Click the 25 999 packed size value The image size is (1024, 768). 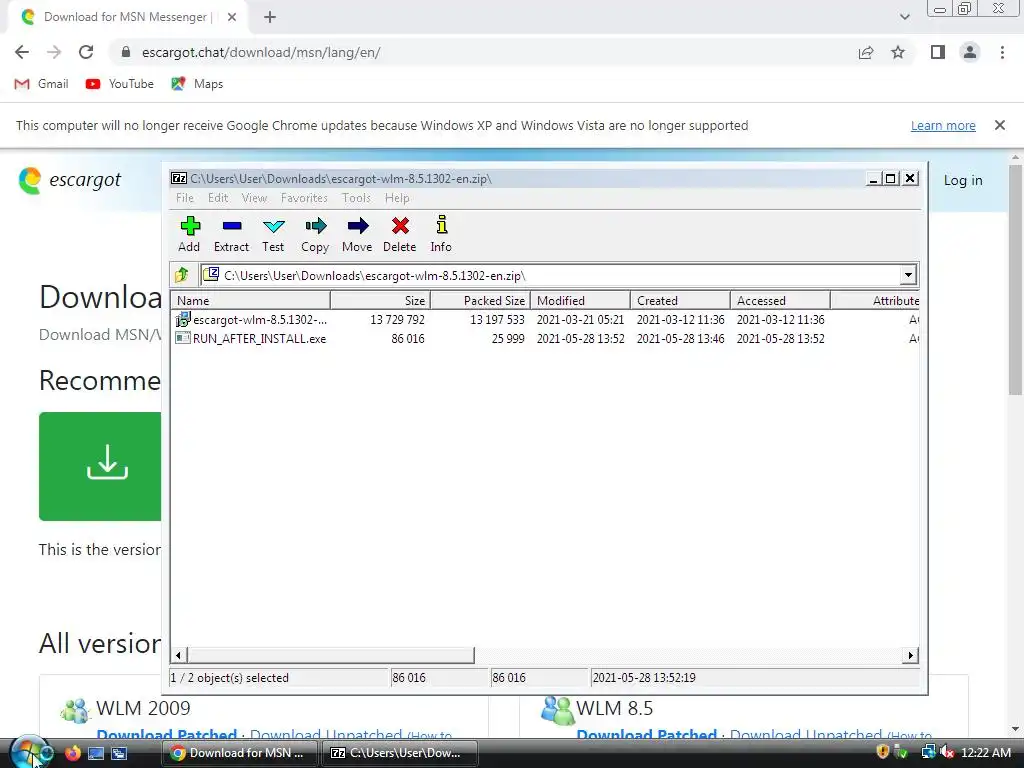pyautogui.click(x=508, y=339)
